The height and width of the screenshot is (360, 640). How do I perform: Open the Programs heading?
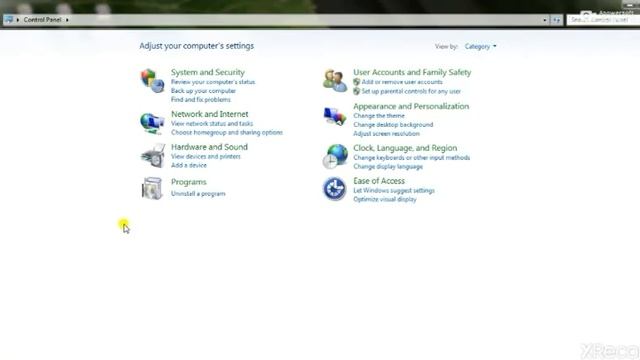(x=189, y=182)
